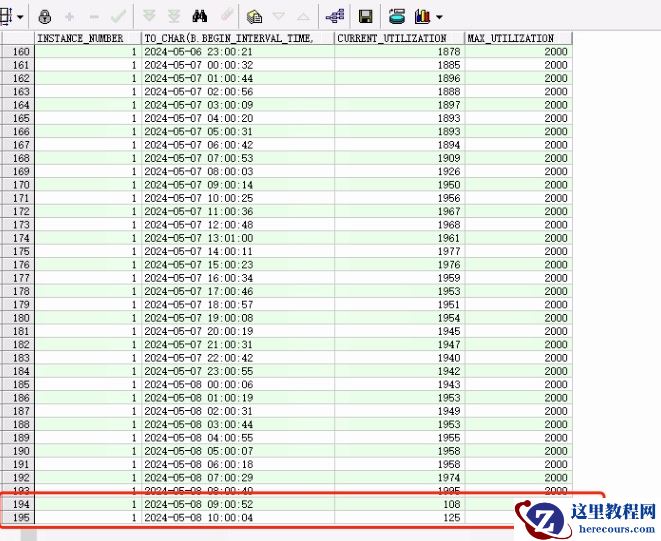
Task: Click timestamp cell 2024-05-06 23:00:21
Action: point(238,51)
